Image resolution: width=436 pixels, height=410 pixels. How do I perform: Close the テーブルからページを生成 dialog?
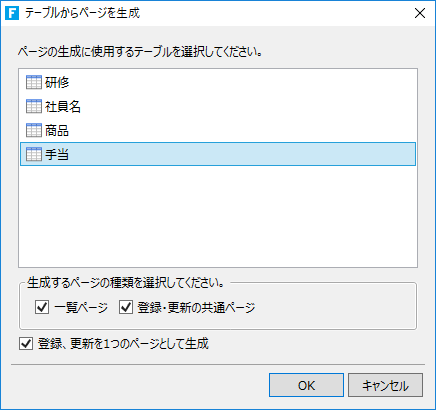(420, 13)
